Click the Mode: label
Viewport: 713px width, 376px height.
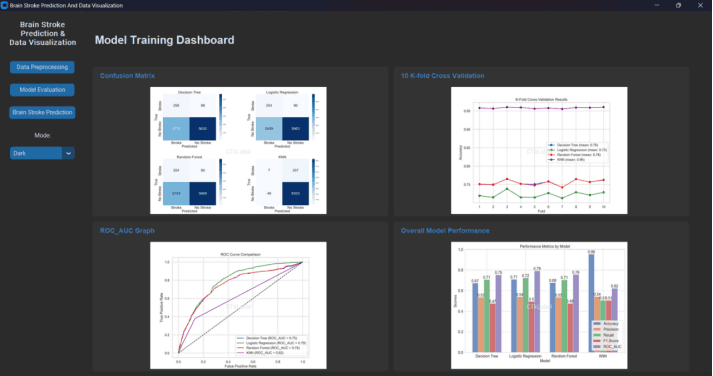tap(43, 135)
